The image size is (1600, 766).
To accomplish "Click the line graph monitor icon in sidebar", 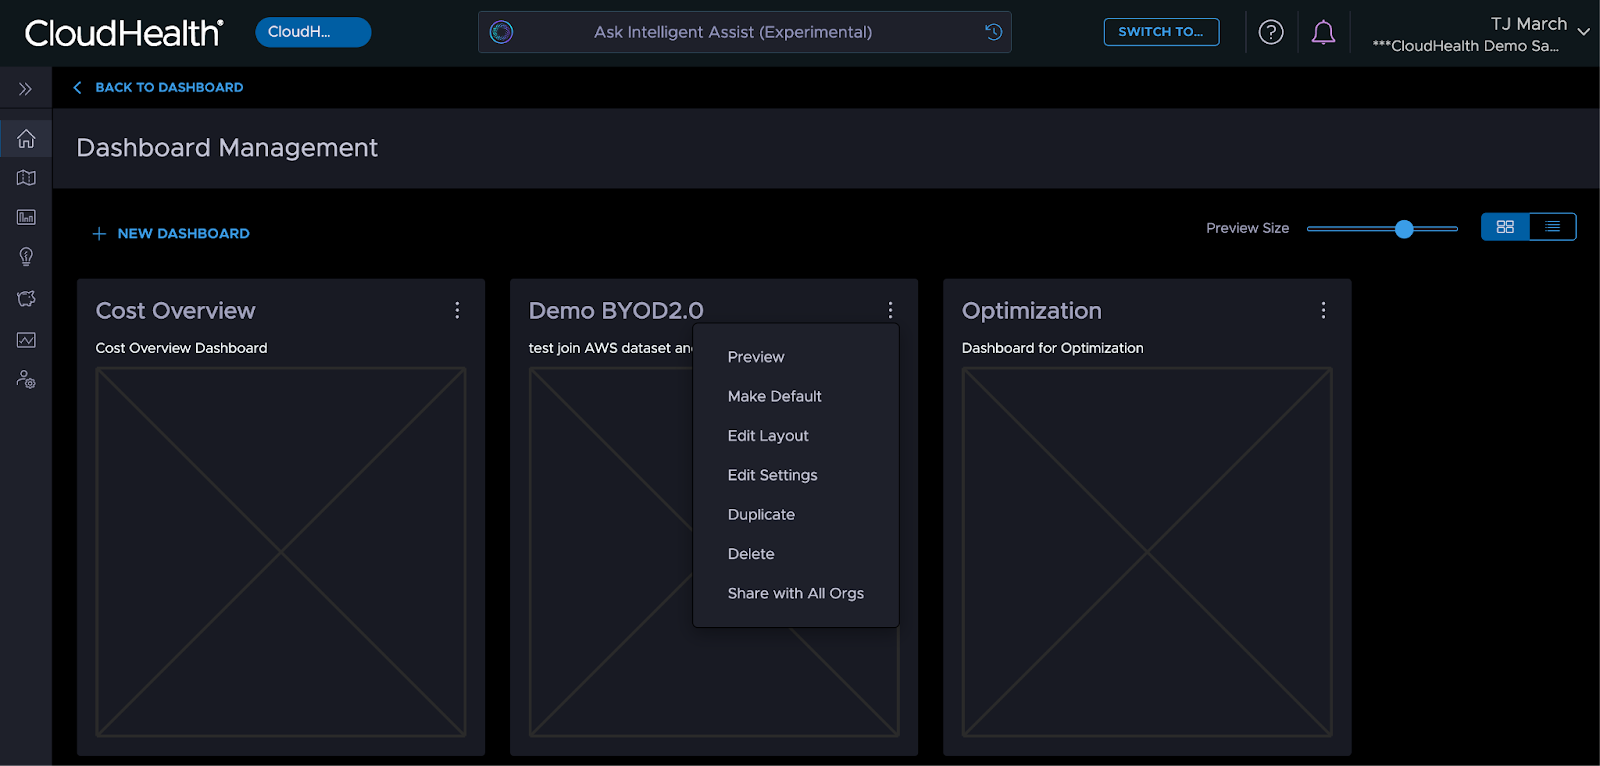I will pyautogui.click(x=26, y=340).
